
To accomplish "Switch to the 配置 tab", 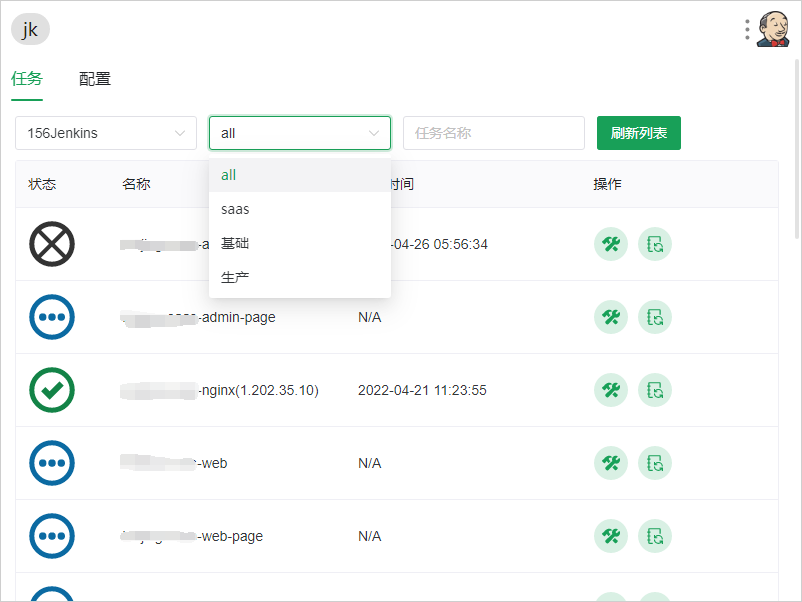I will point(95,79).
